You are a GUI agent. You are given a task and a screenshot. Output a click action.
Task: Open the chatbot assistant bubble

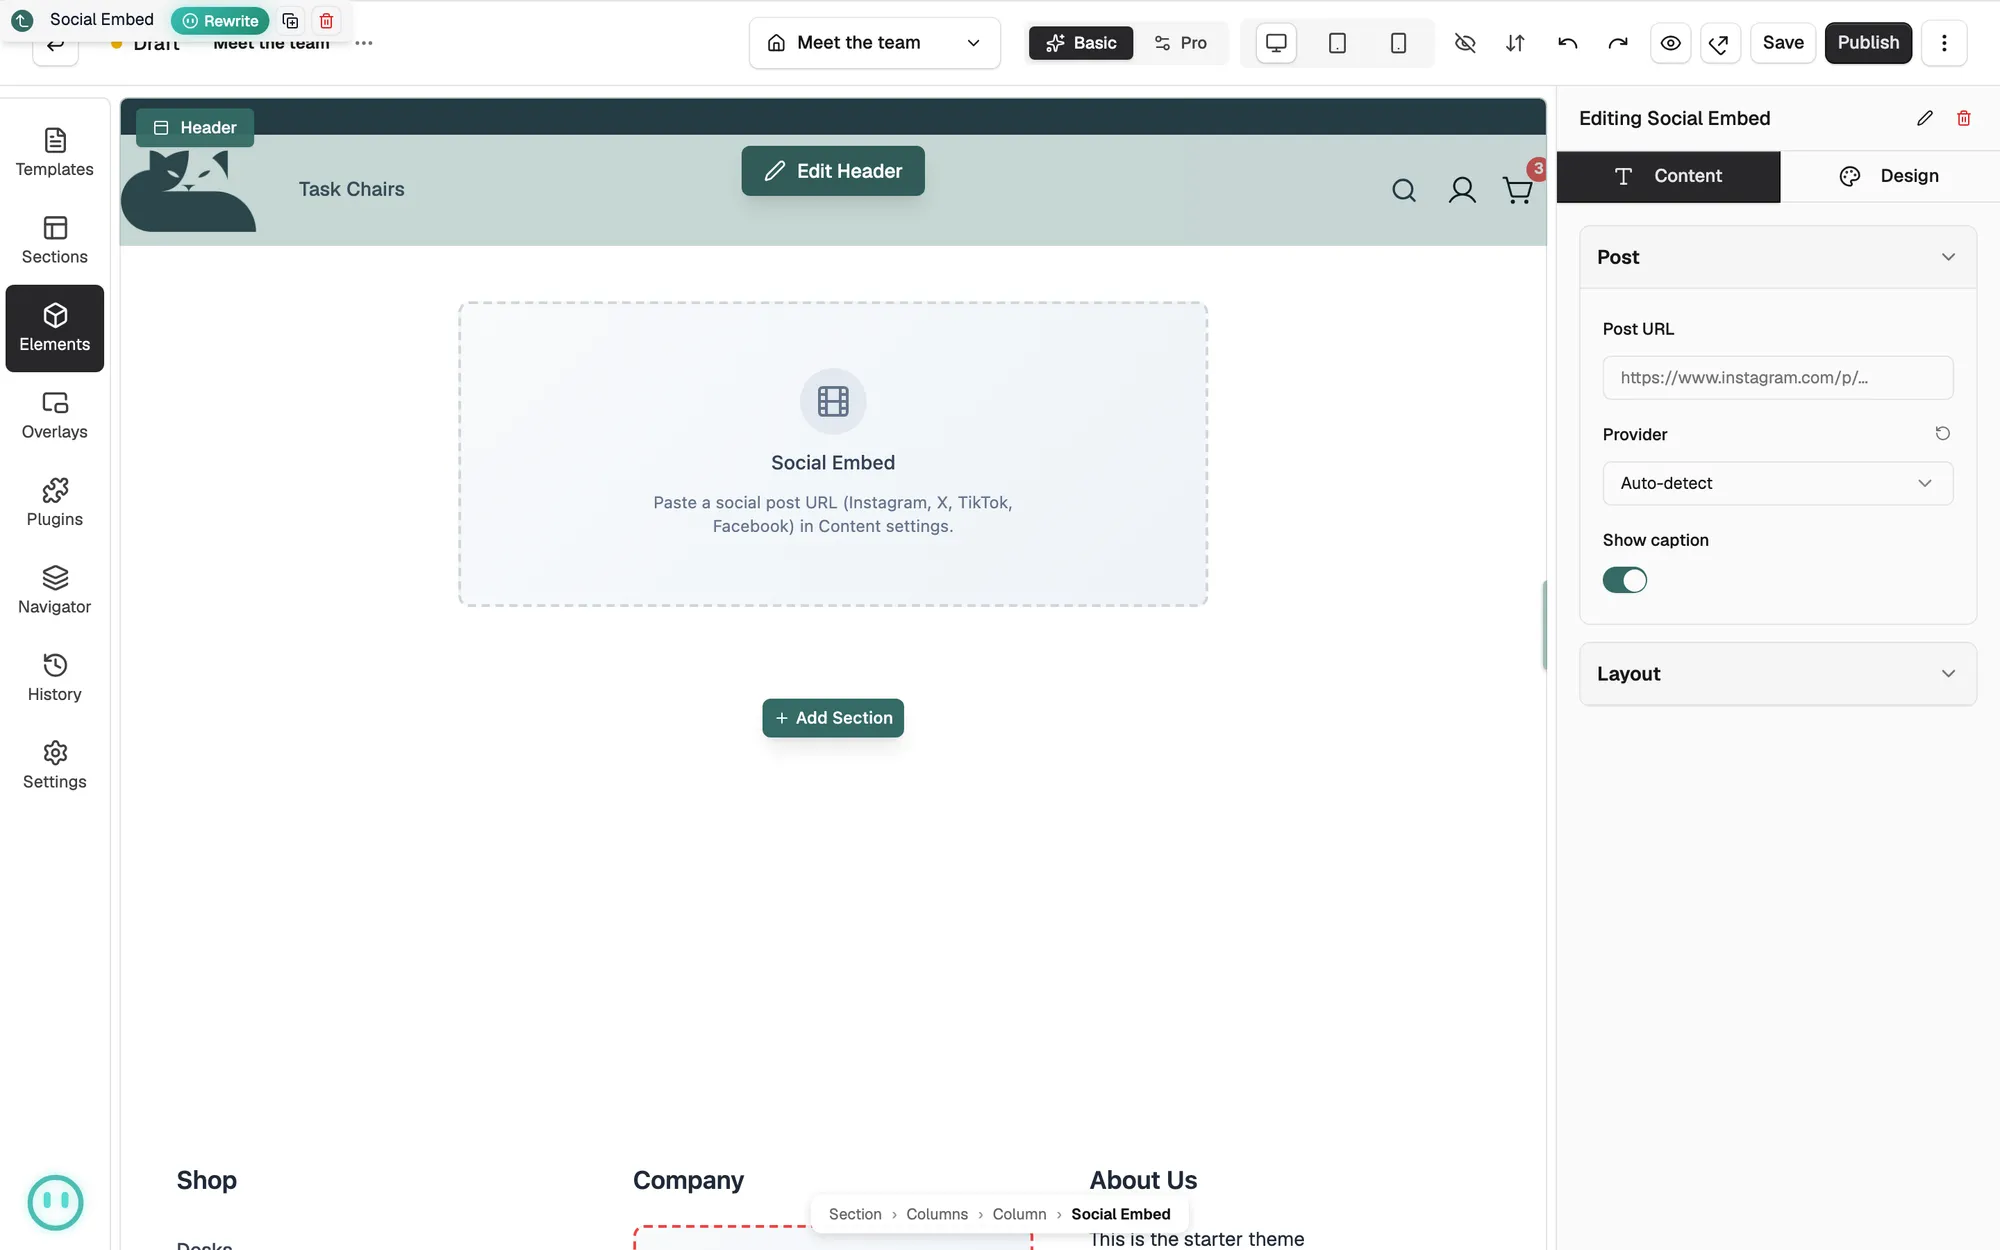[55, 1202]
